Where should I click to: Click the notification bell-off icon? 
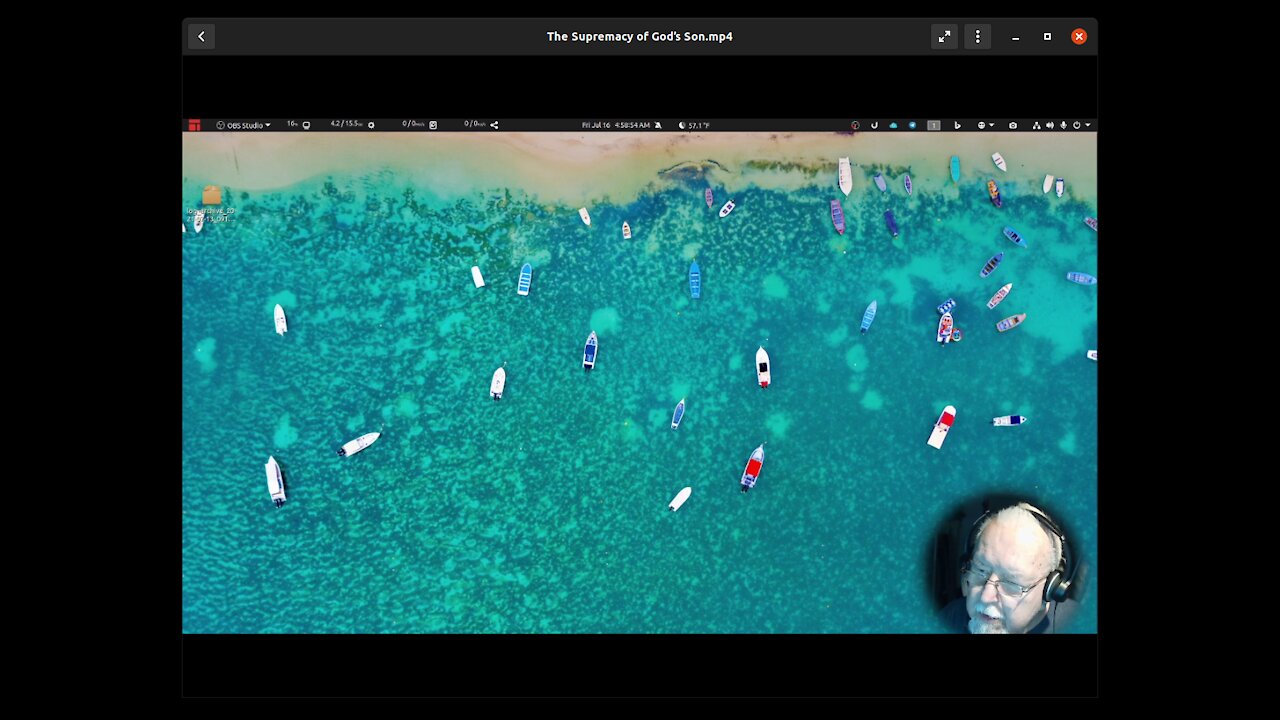point(657,125)
